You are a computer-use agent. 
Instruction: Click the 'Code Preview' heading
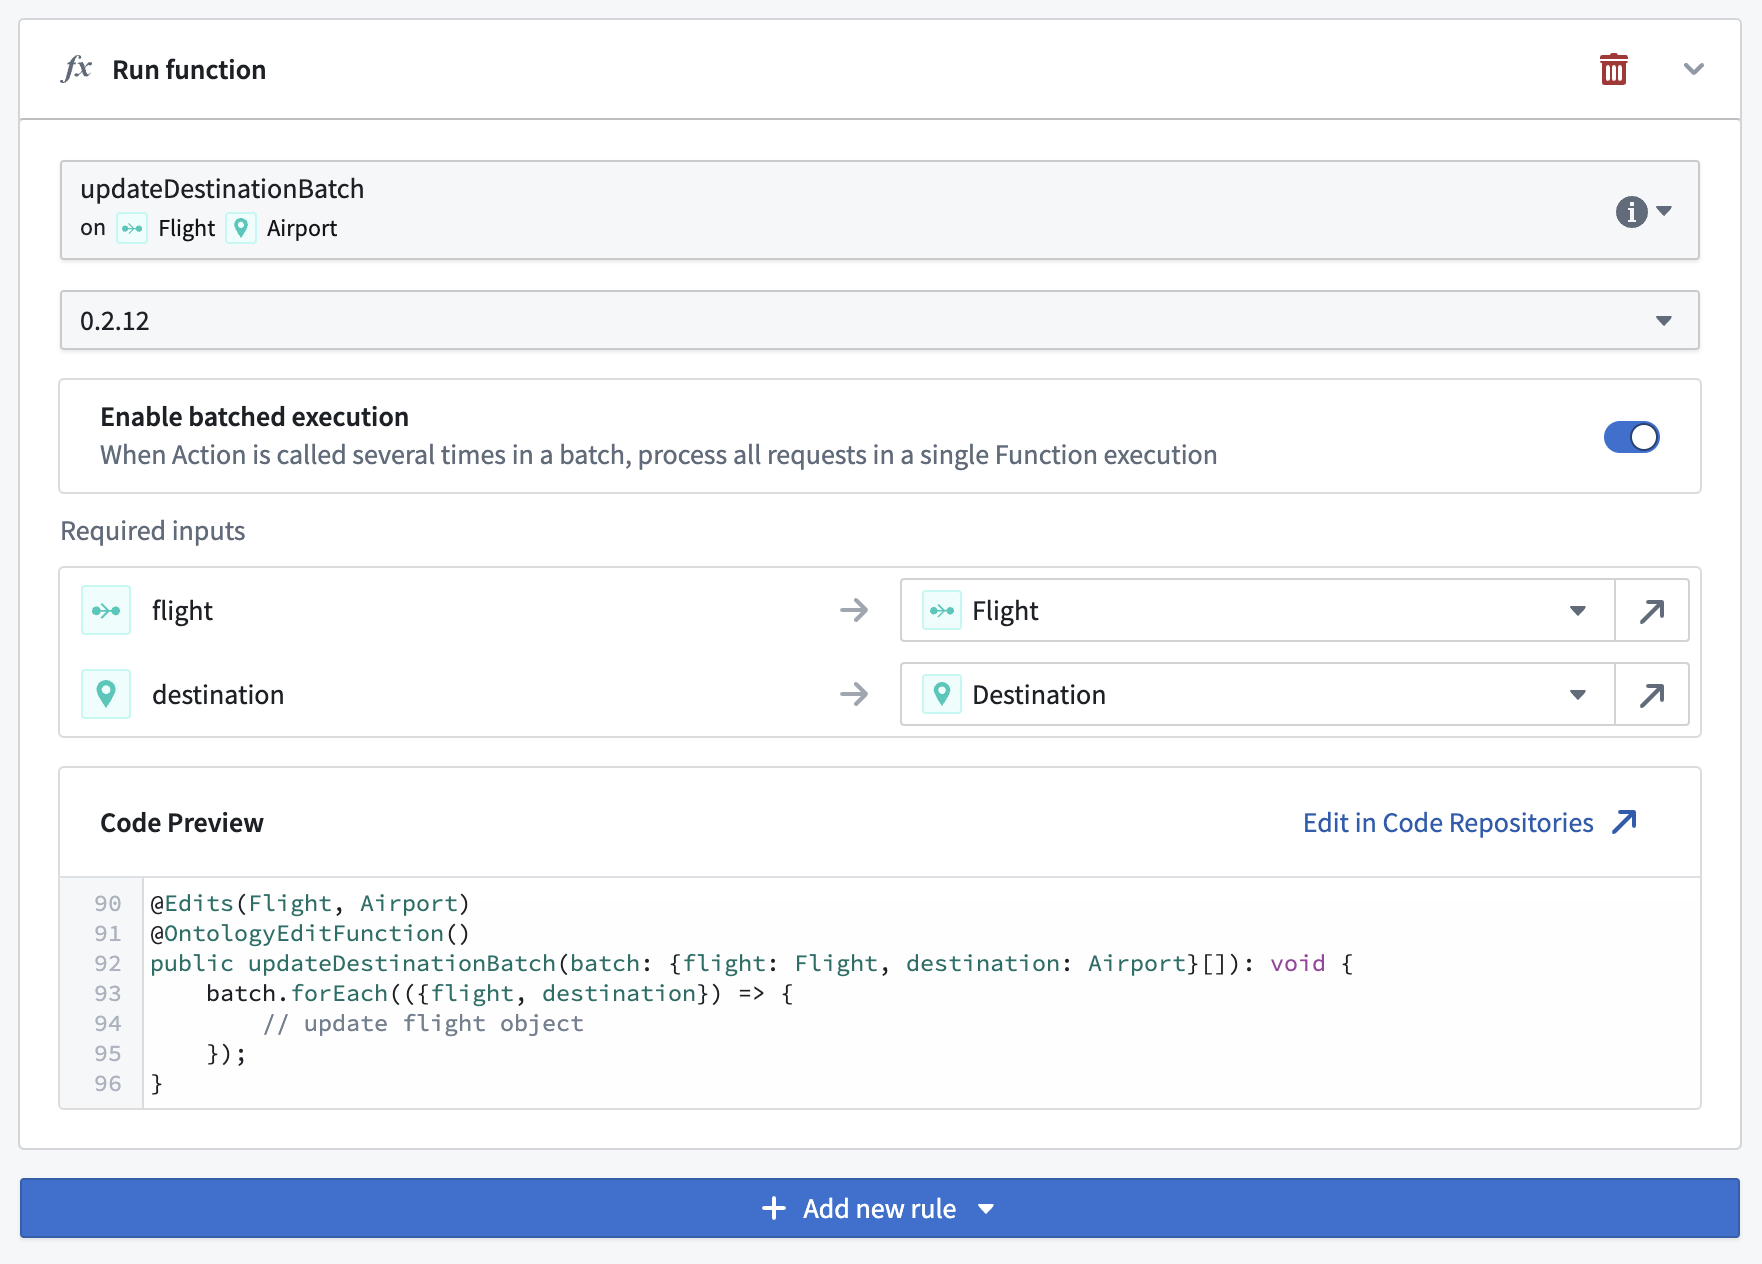182,823
